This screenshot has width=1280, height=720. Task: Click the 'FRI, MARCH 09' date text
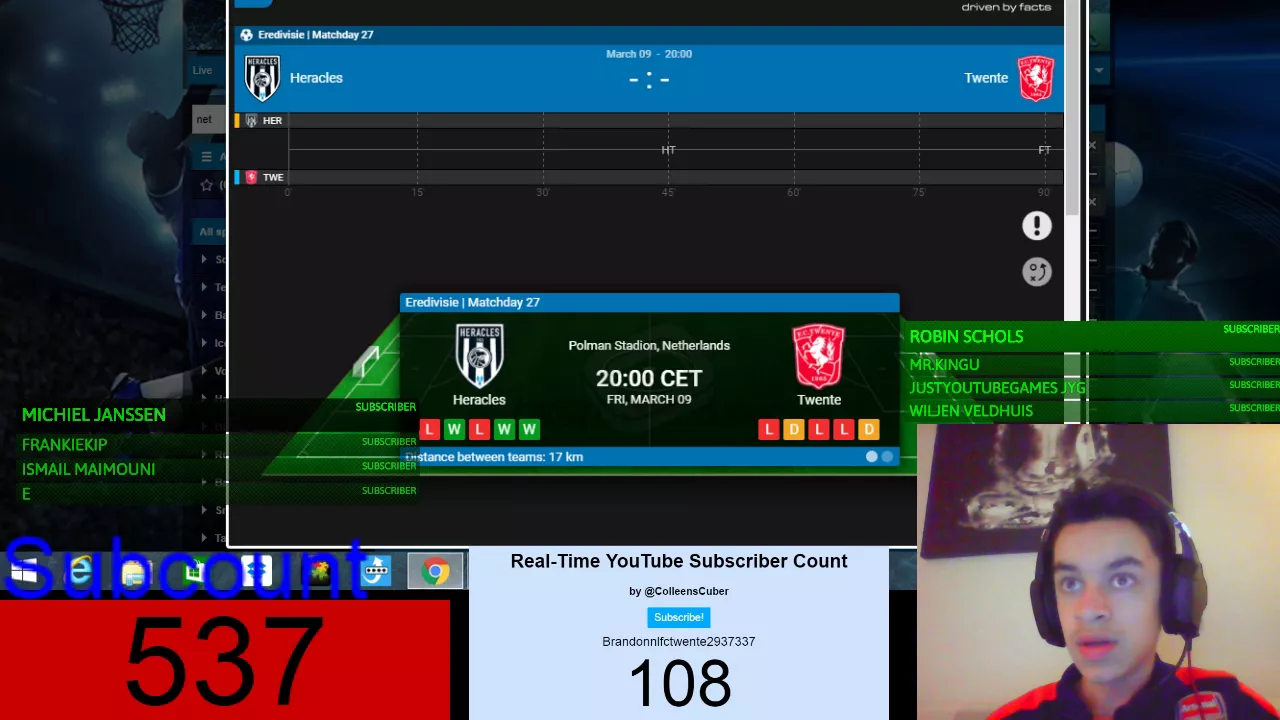click(649, 400)
